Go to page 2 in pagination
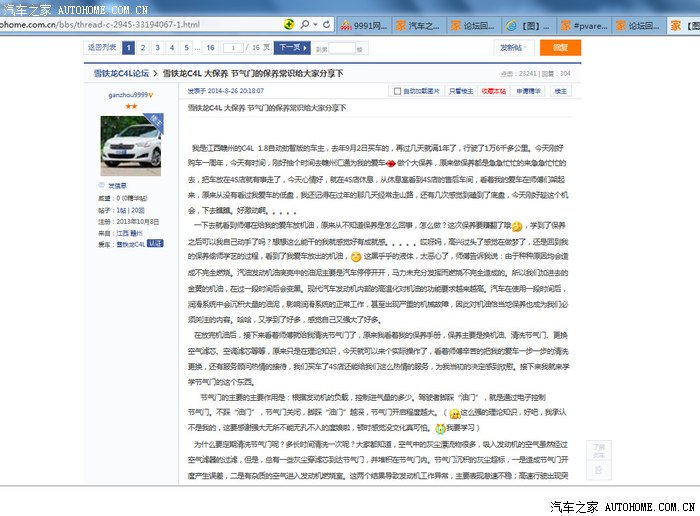Image resolution: width=700 pixels, height=516 pixels. [x=144, y=47]
